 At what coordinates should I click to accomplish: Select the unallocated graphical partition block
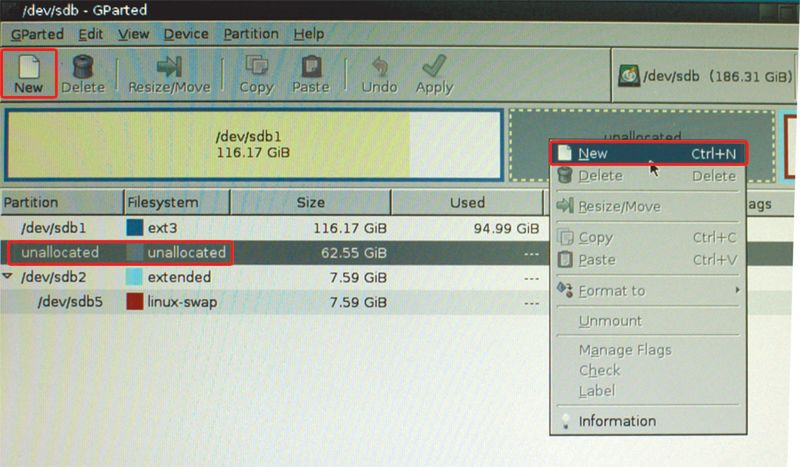(x=642, y=145)
